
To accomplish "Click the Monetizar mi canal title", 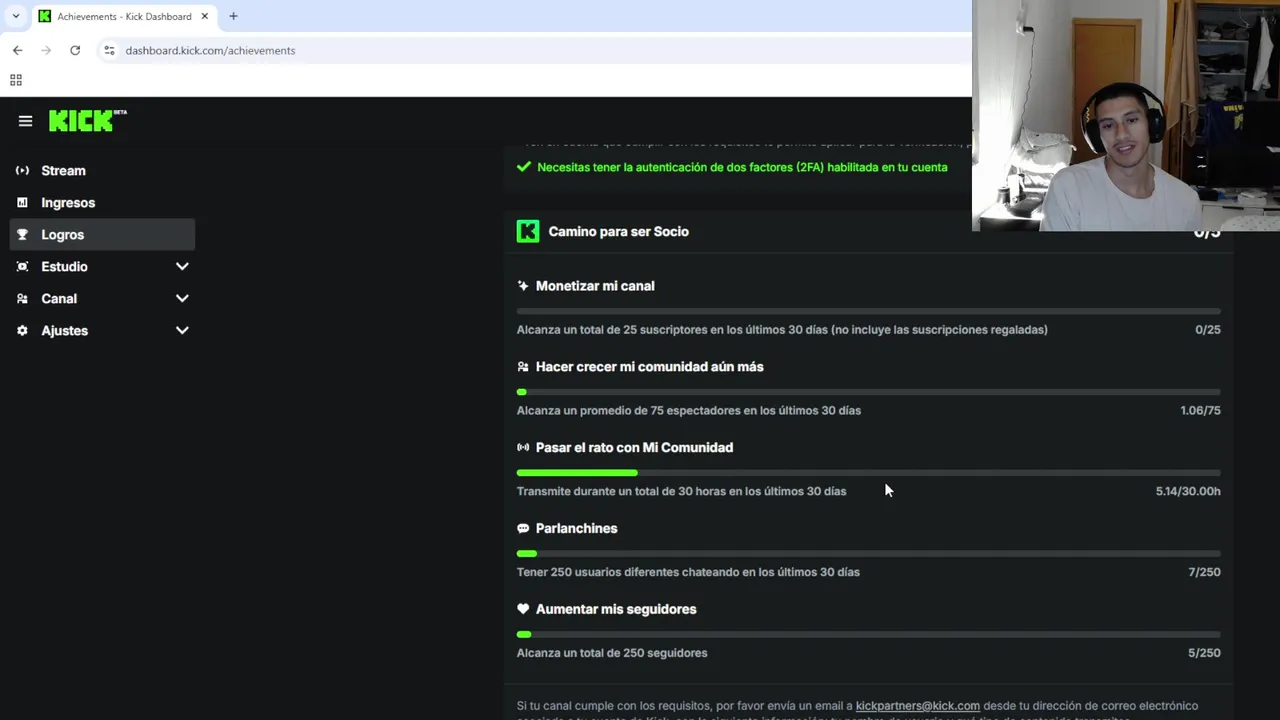I will coord(595,286).
